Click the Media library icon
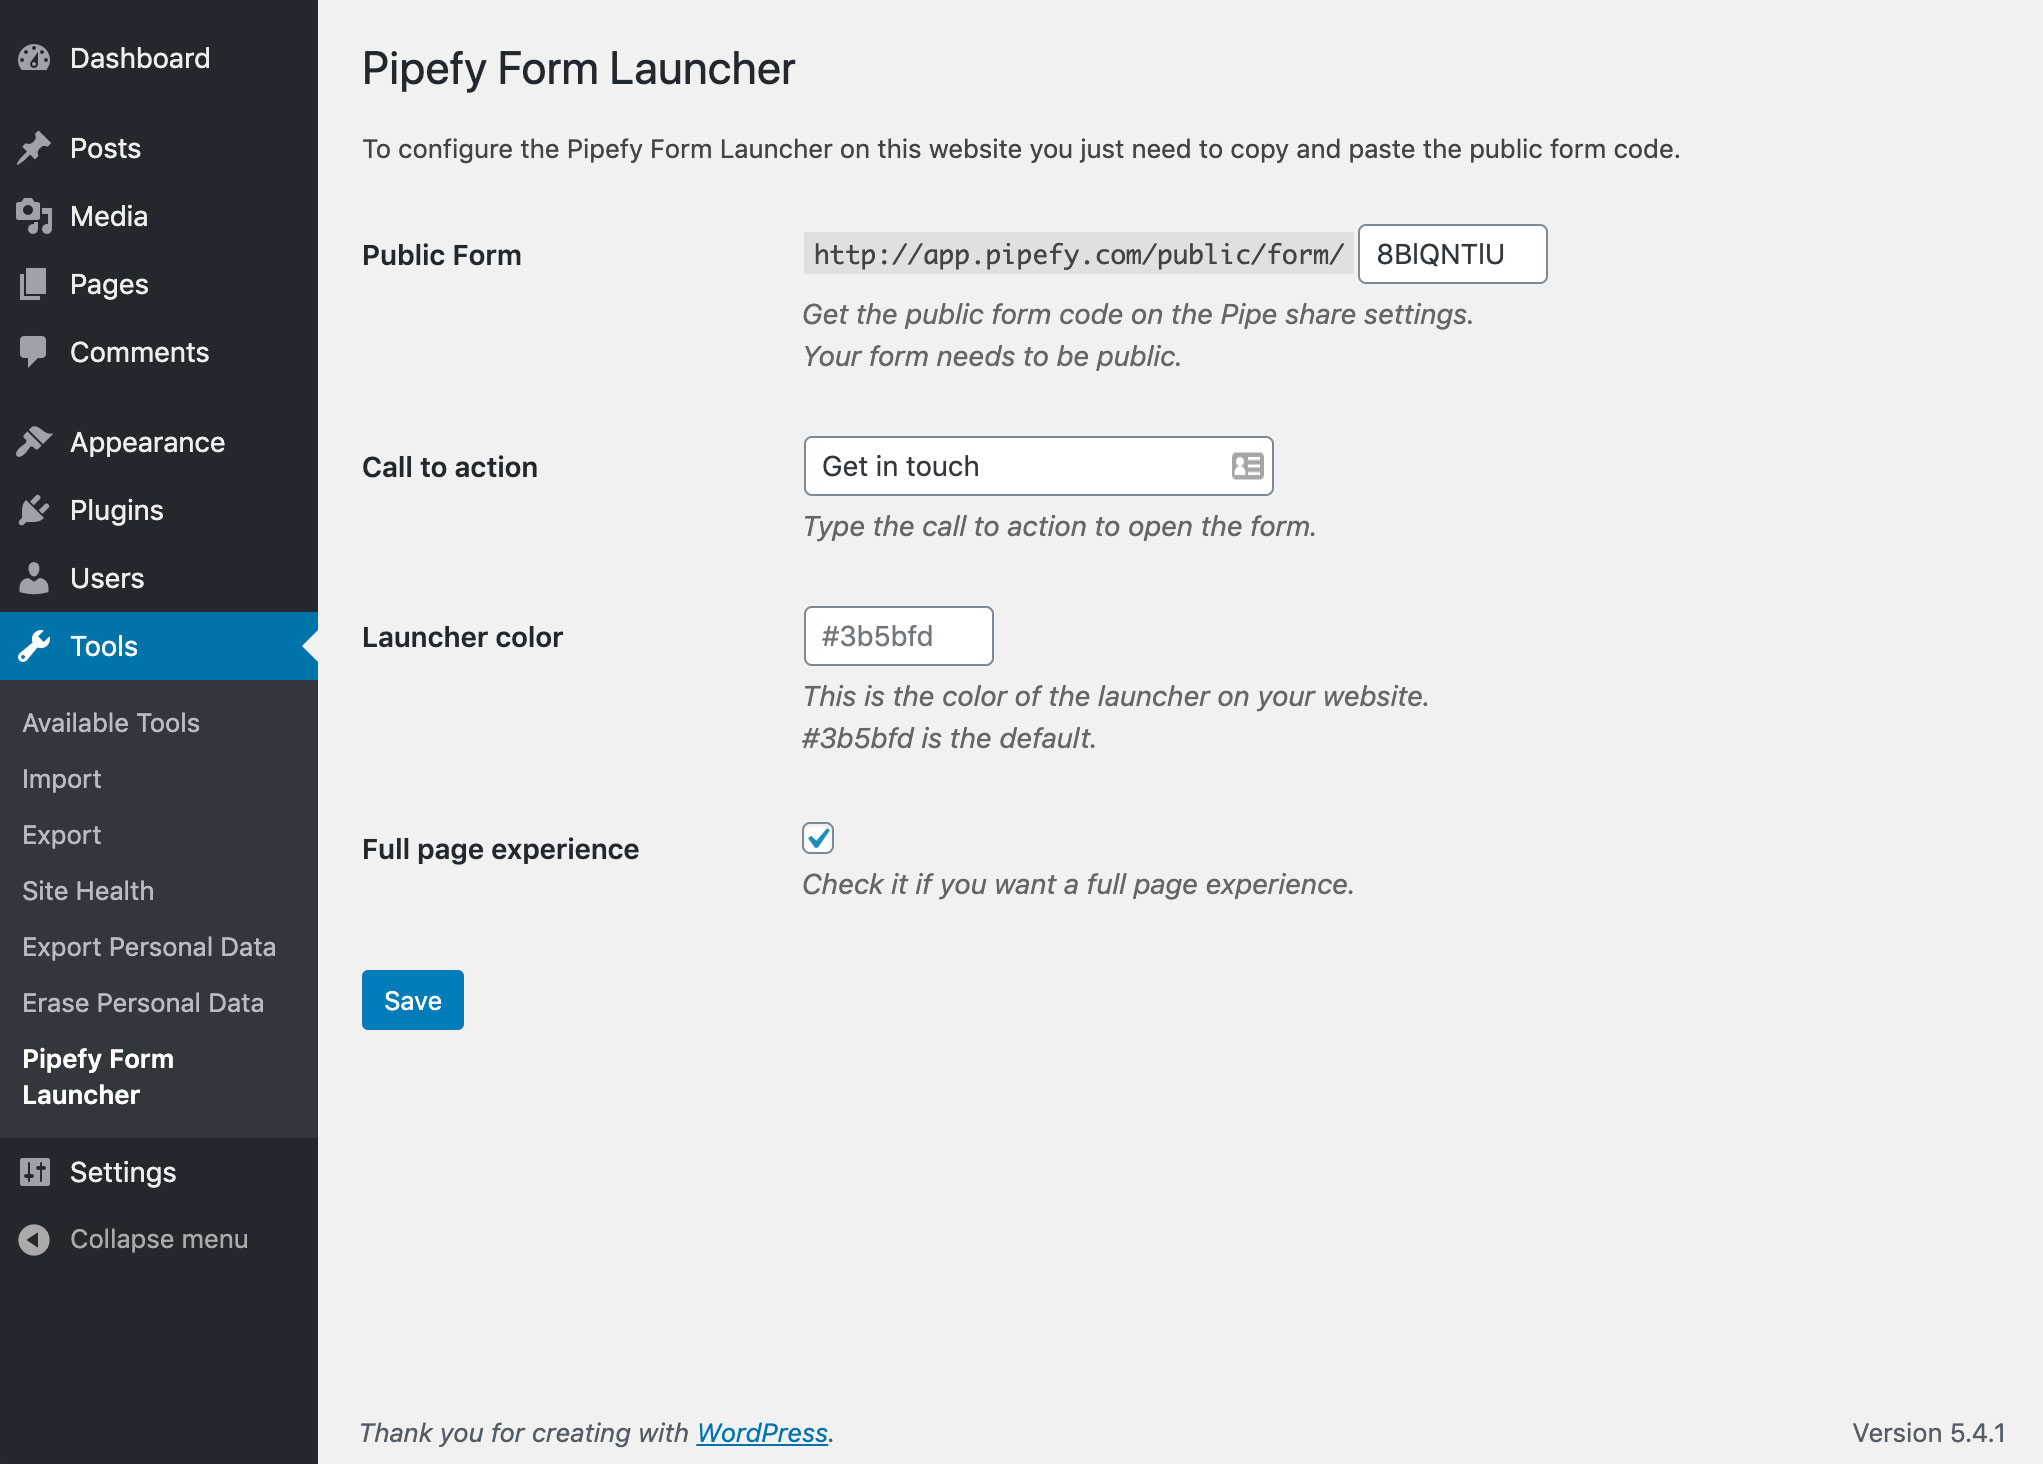Image resolution: width=2043 pixels, height=1464 pixels. [34, 216]
